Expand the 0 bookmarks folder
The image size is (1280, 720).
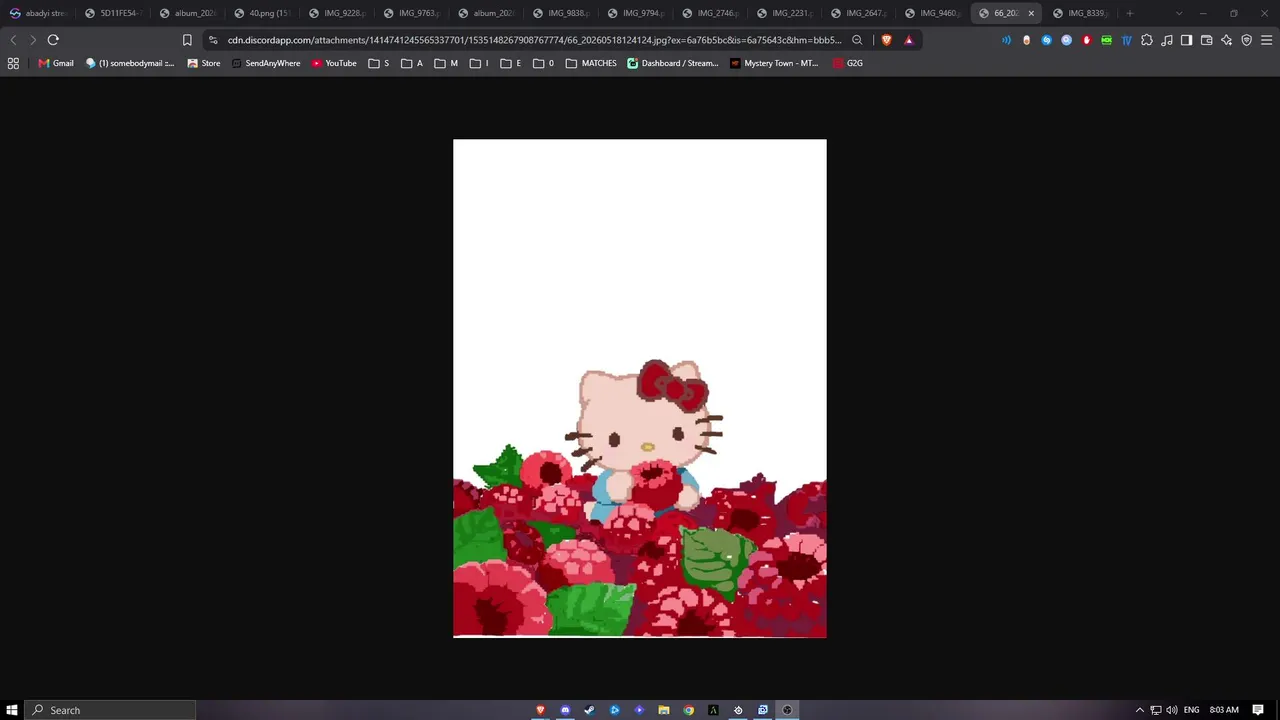(x=544, y=63)
